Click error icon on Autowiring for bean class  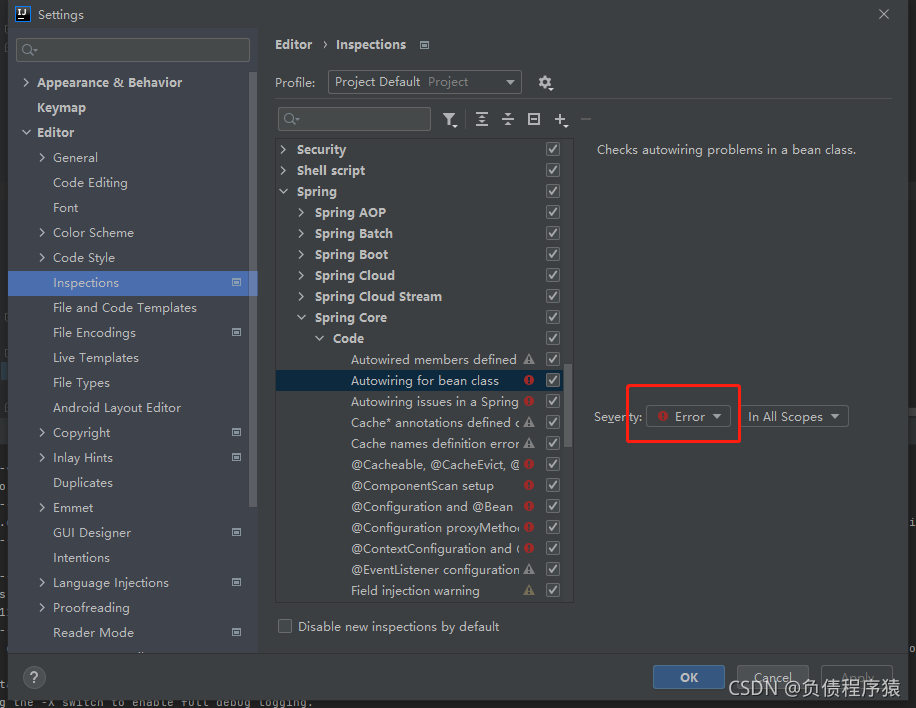pos(529,380)
